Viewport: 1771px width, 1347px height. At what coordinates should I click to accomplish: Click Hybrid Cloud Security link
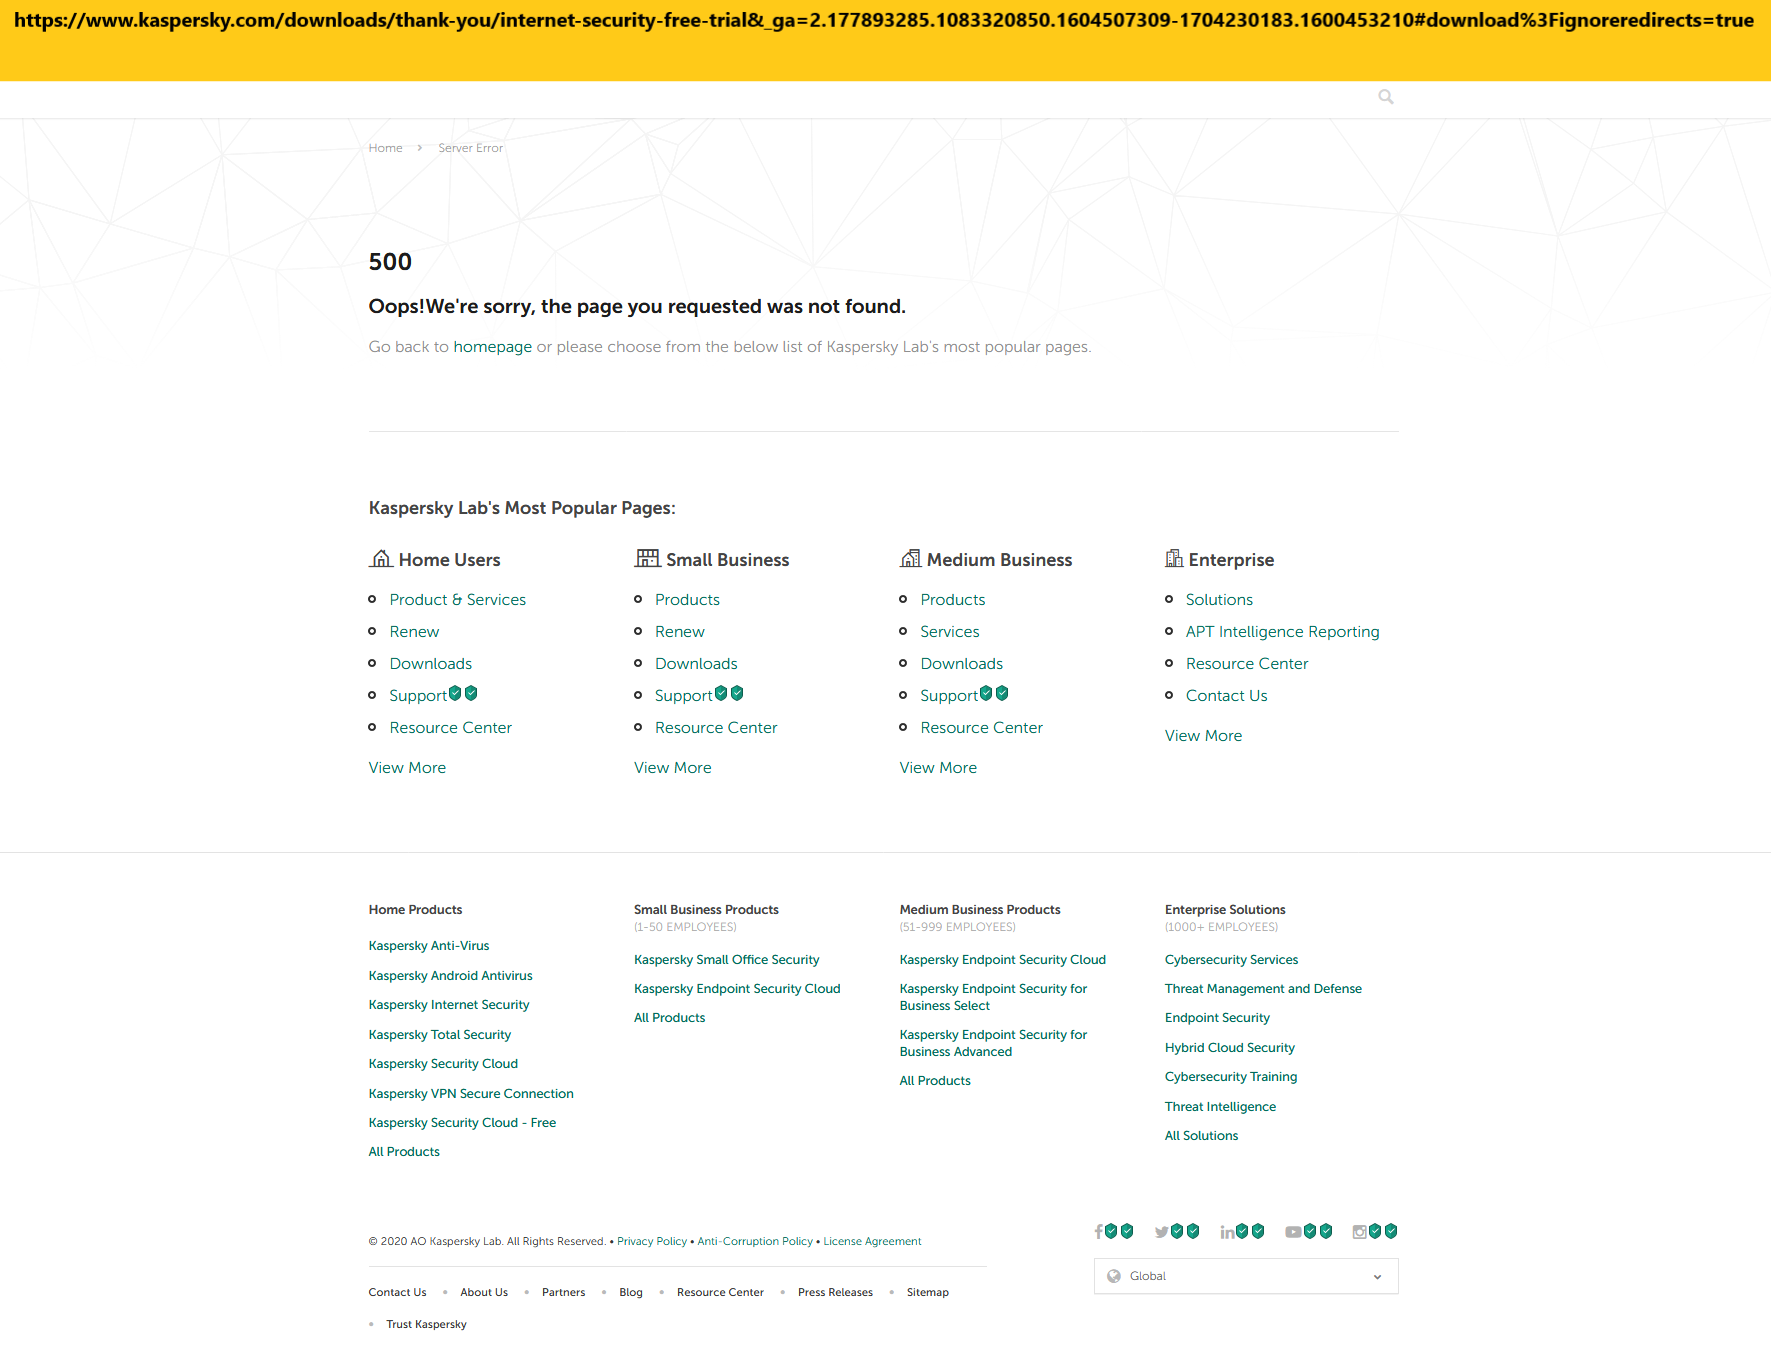pyautogui.click(x=1229, y=1047)
